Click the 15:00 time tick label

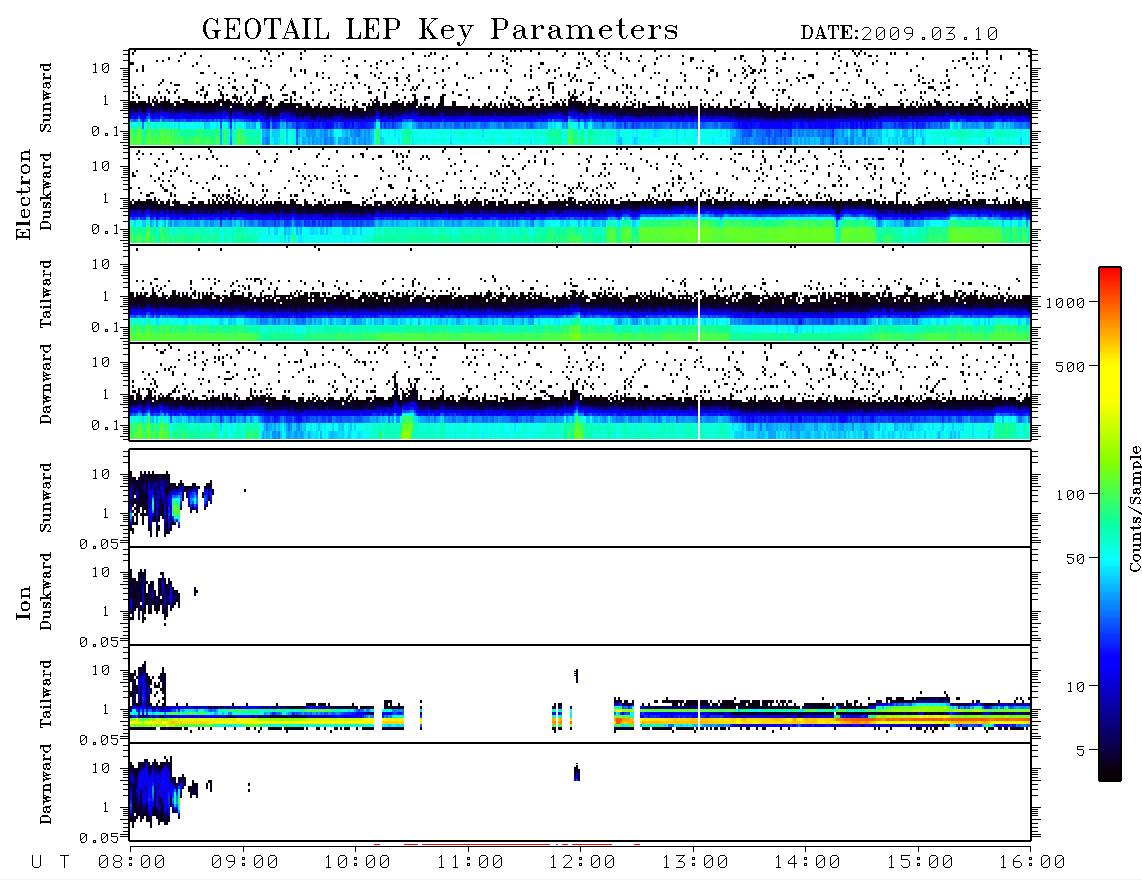[920, 863]
